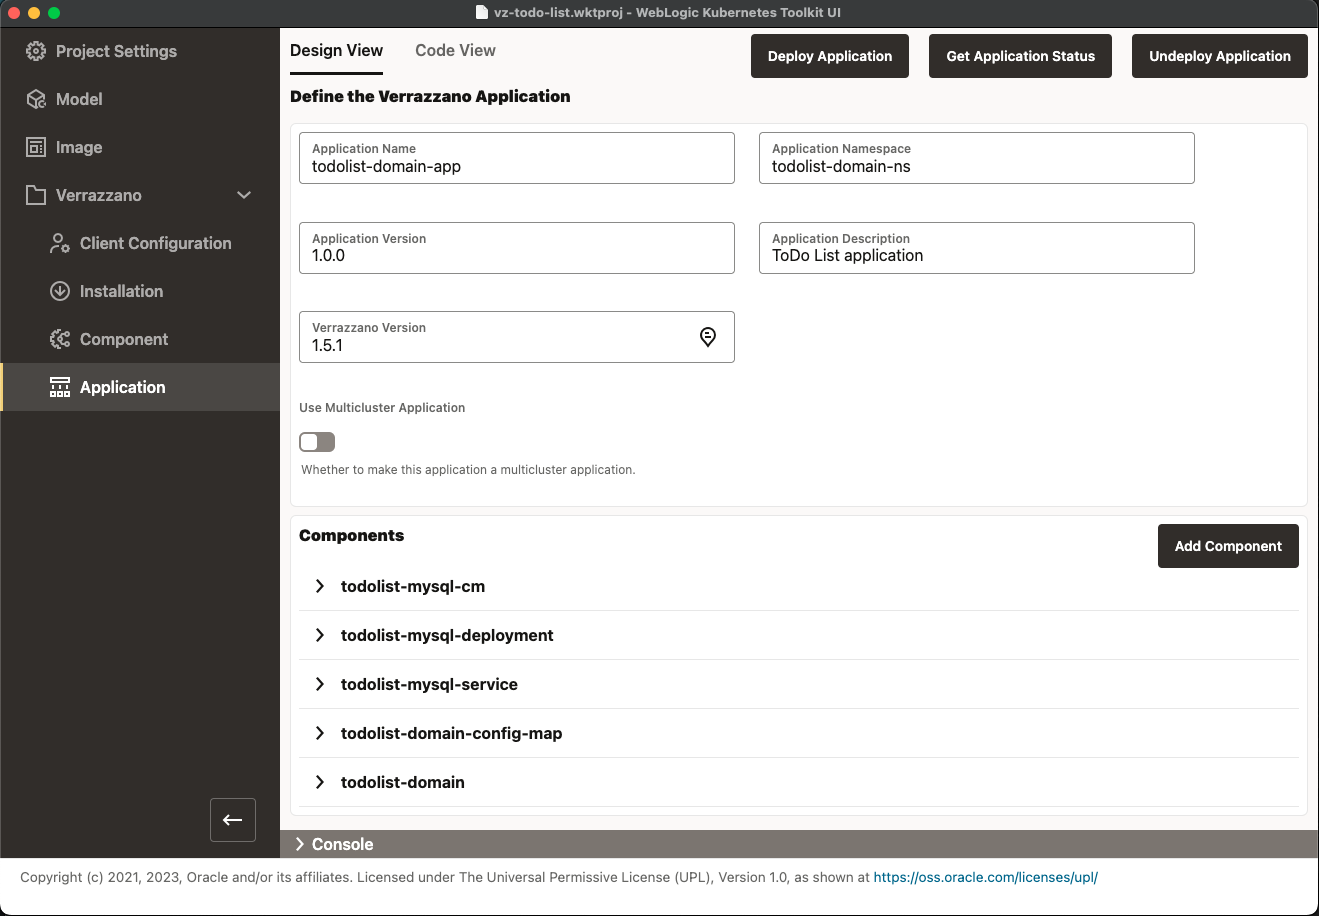The image size is (1319, 916).
Task: Click the Undeploy Application button
Action: tap(1220, 56)
